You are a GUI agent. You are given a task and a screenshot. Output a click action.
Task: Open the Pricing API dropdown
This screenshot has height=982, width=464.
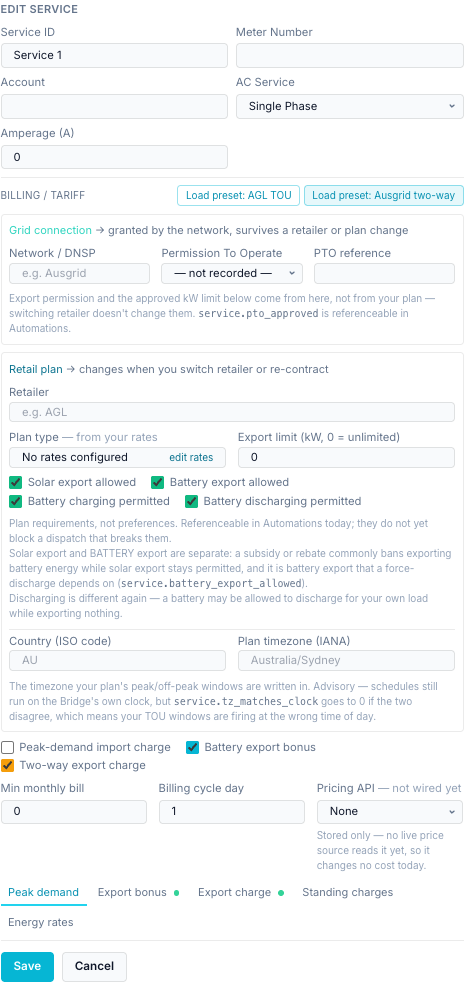pos(390,812)
